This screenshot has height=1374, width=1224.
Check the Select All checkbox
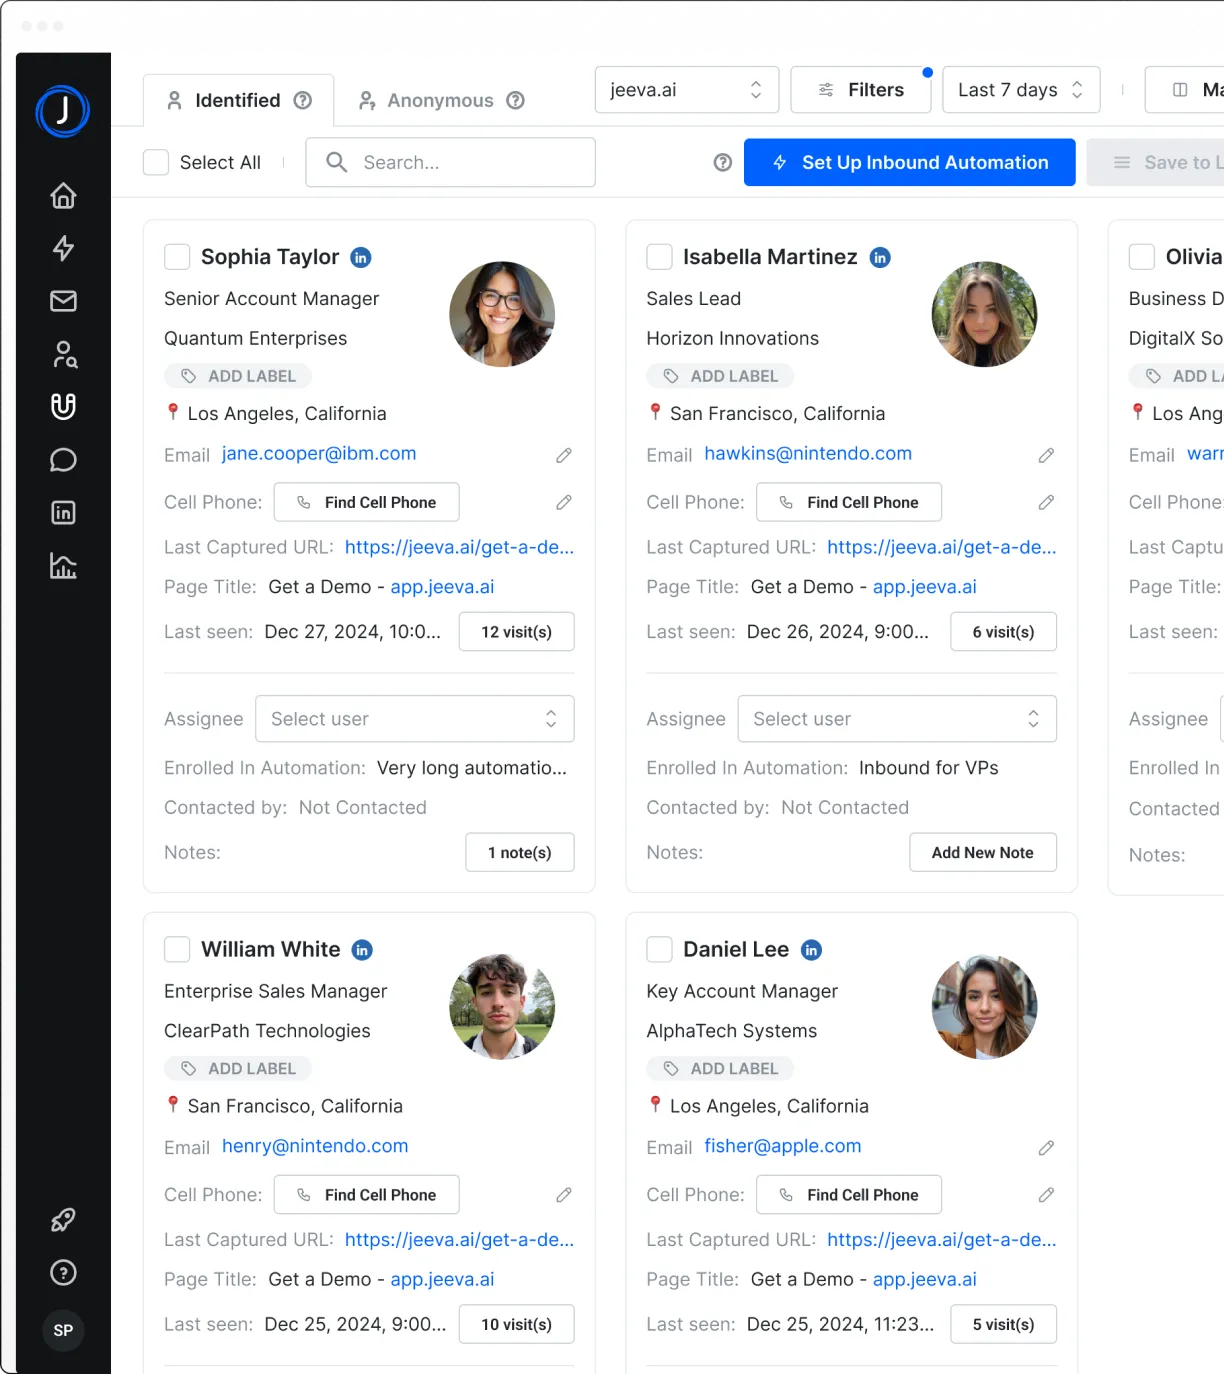[x=156, y=163]
